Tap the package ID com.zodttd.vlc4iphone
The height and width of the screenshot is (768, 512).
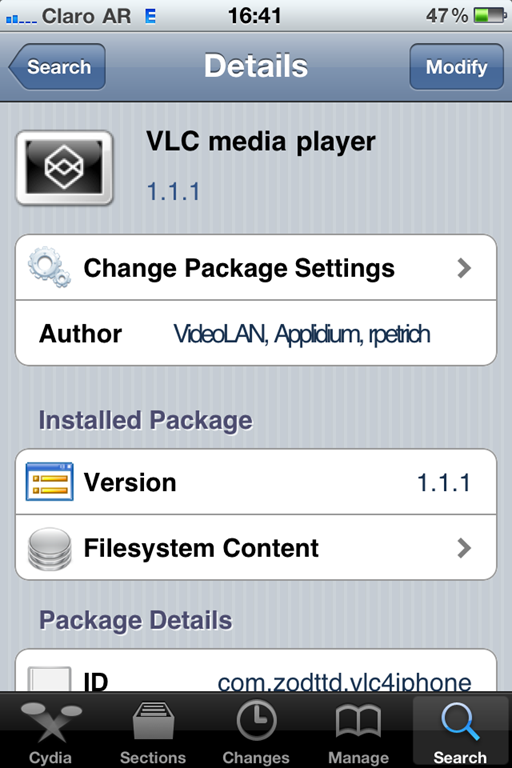pos(344,682)
